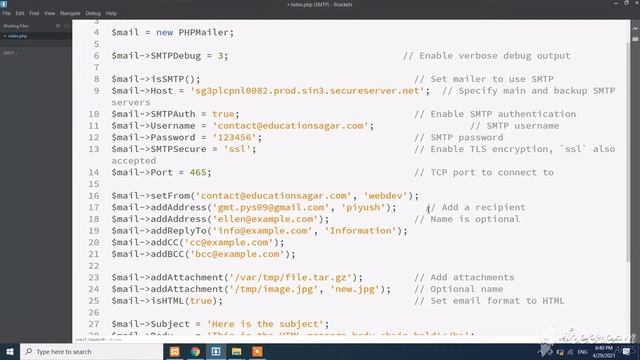
Task: Open the notification center icon
Action: (x=626, y=352)
